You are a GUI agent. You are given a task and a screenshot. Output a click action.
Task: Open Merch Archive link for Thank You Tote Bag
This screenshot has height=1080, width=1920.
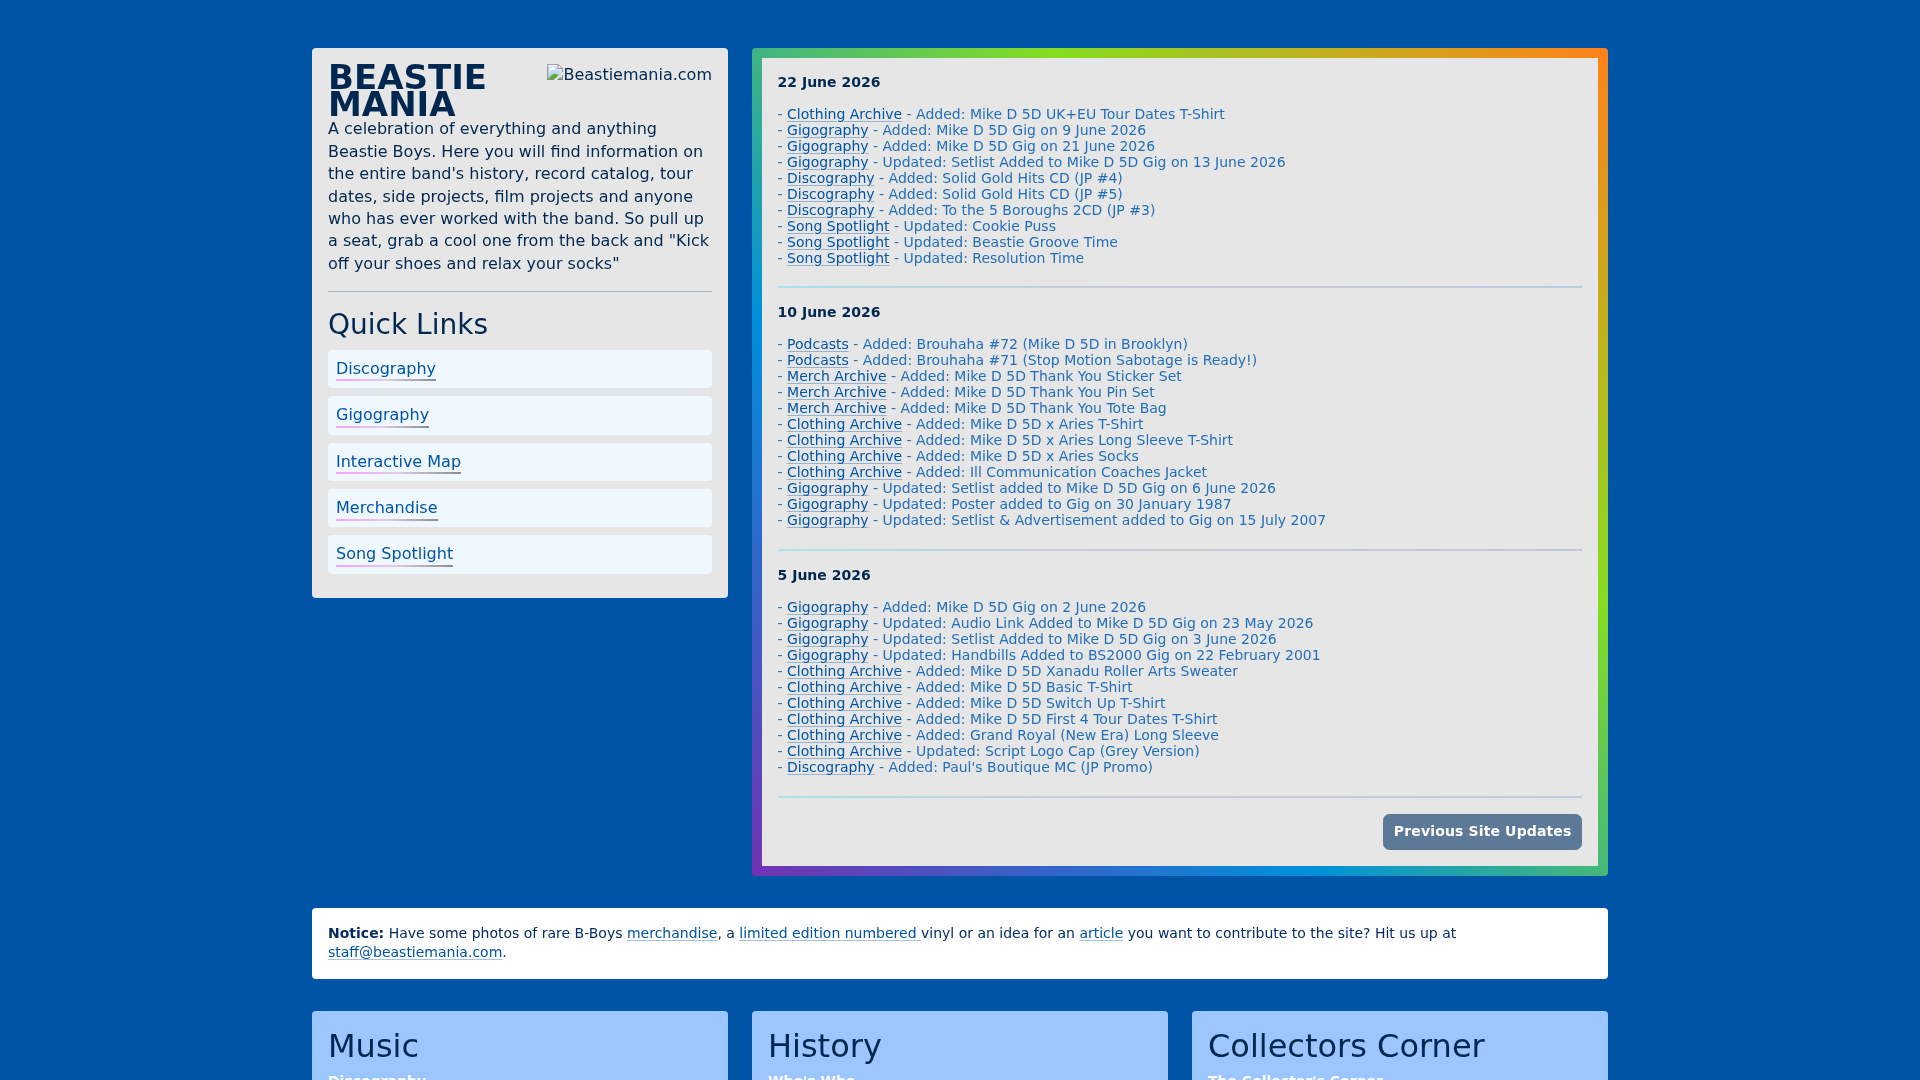tap(836, 409)
